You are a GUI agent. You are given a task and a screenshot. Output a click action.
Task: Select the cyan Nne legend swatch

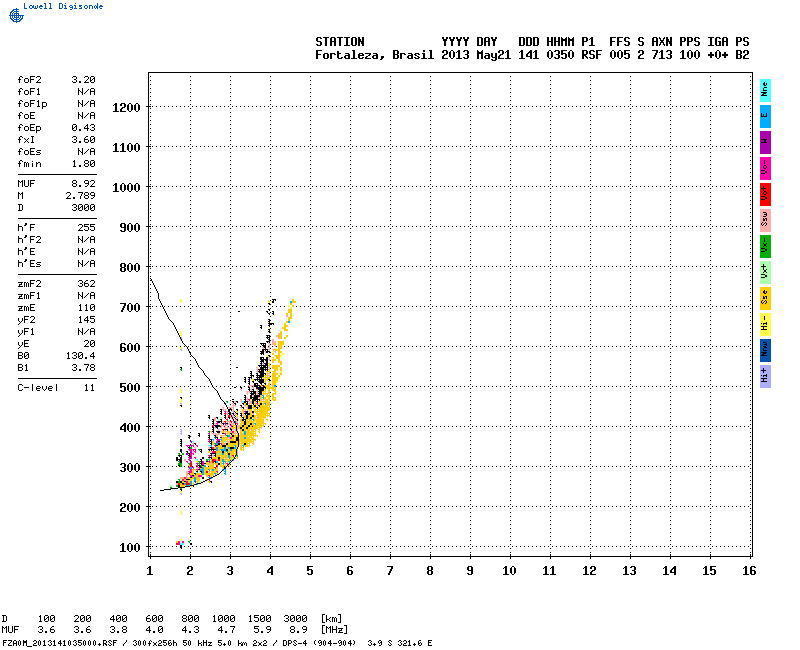[x=765, y=90]
